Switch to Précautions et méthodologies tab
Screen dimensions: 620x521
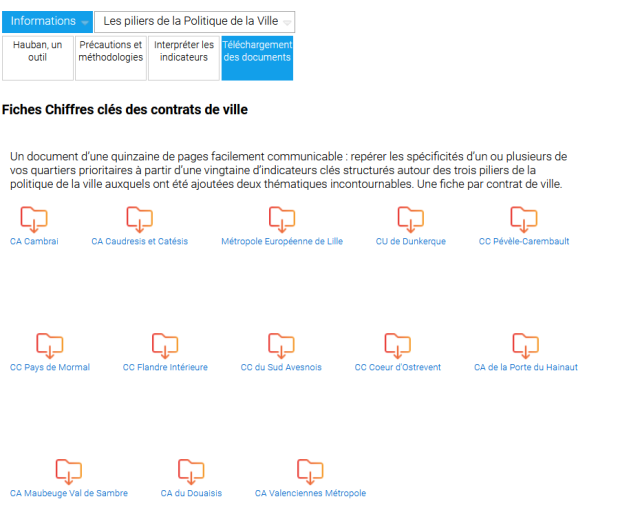pos(111,58)
